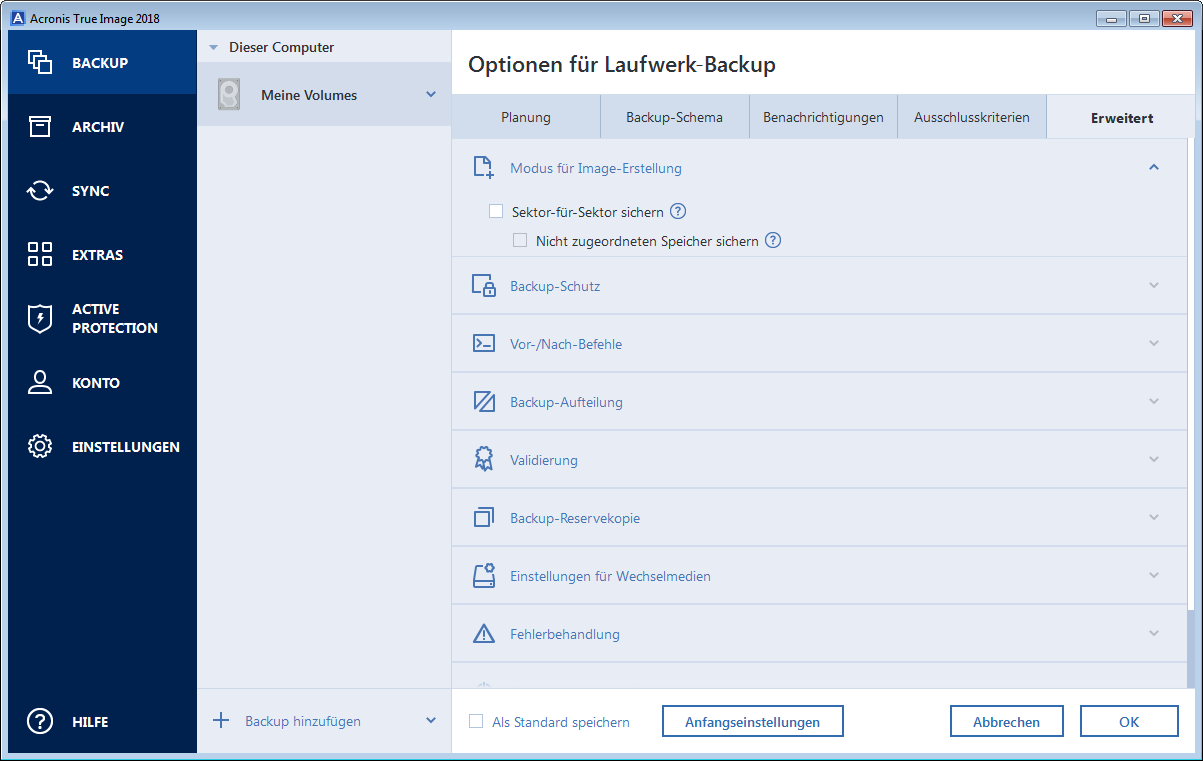The width and height of the screenshot is (1203, 761).
Task: Open the Archiv section icon
Action: pyautogui.click(x=40, y=127)
